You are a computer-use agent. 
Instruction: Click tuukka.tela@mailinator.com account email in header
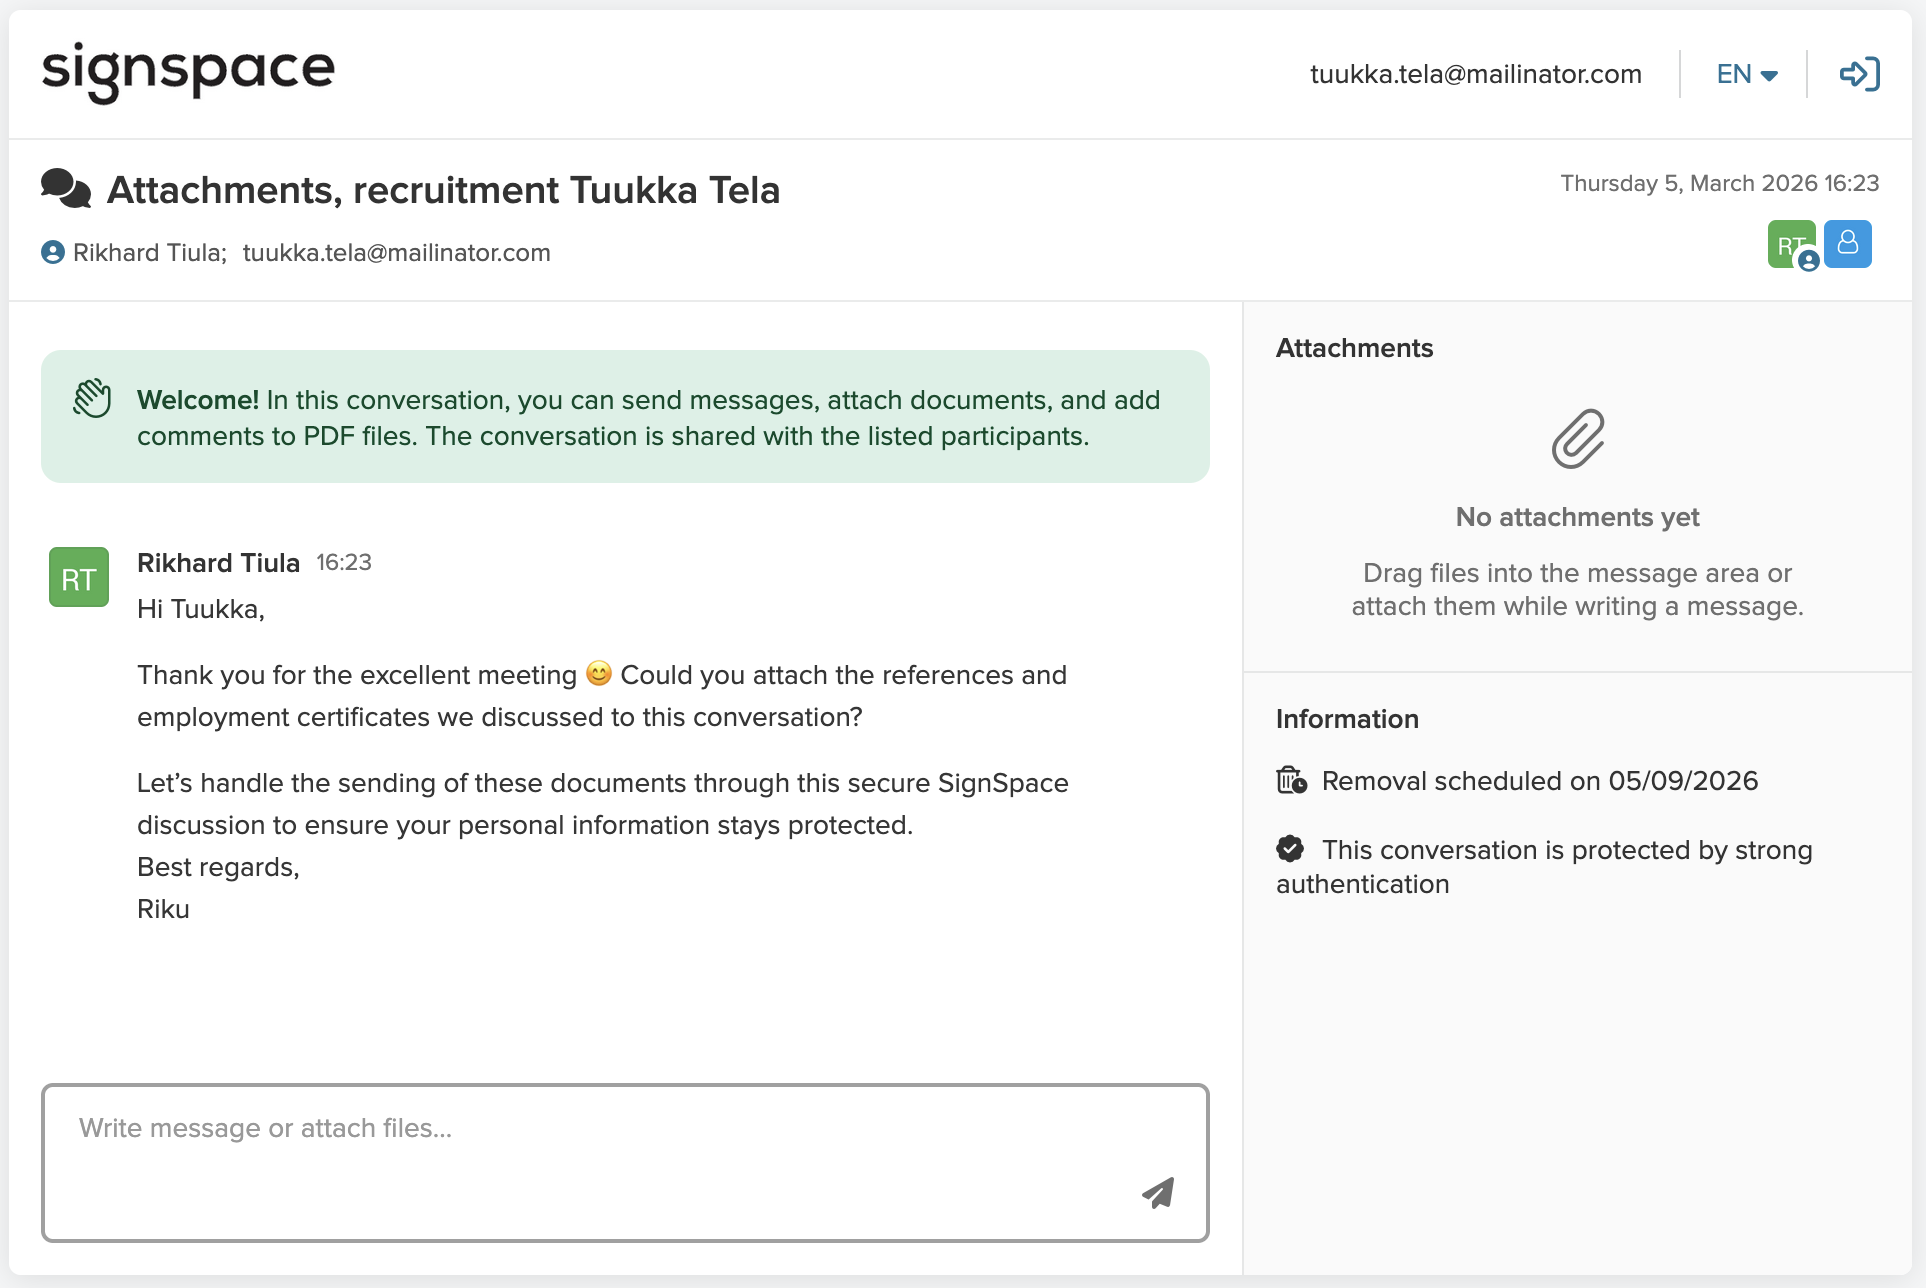point(1475,74)
